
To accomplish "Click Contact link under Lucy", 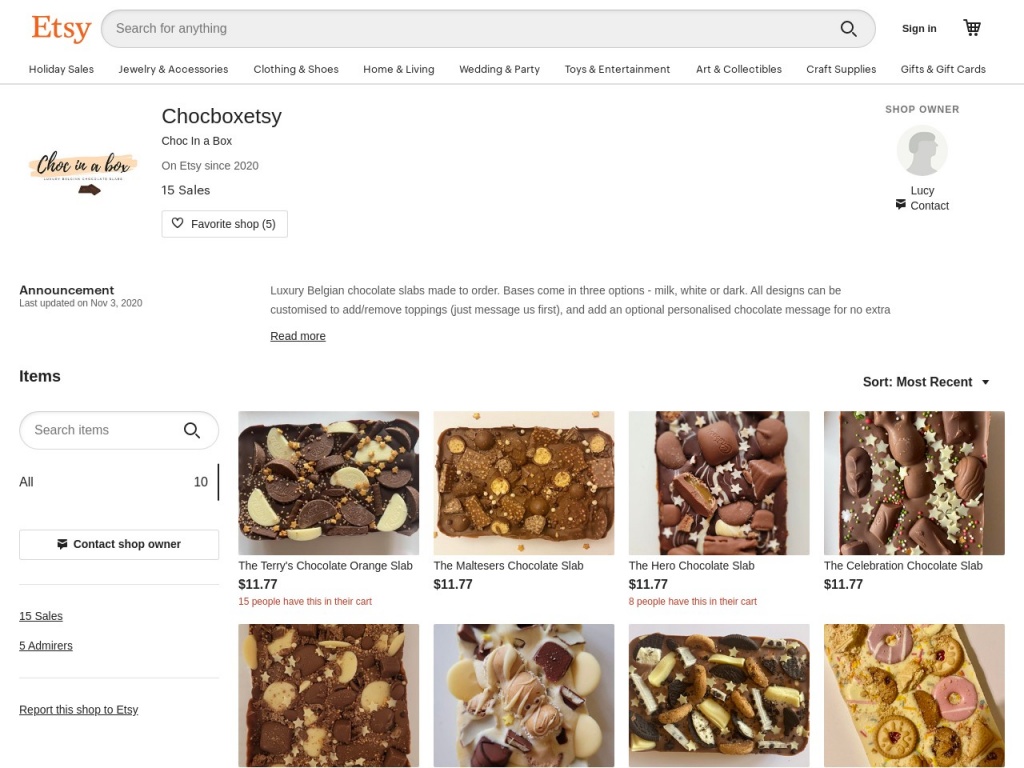I will 928,206.
